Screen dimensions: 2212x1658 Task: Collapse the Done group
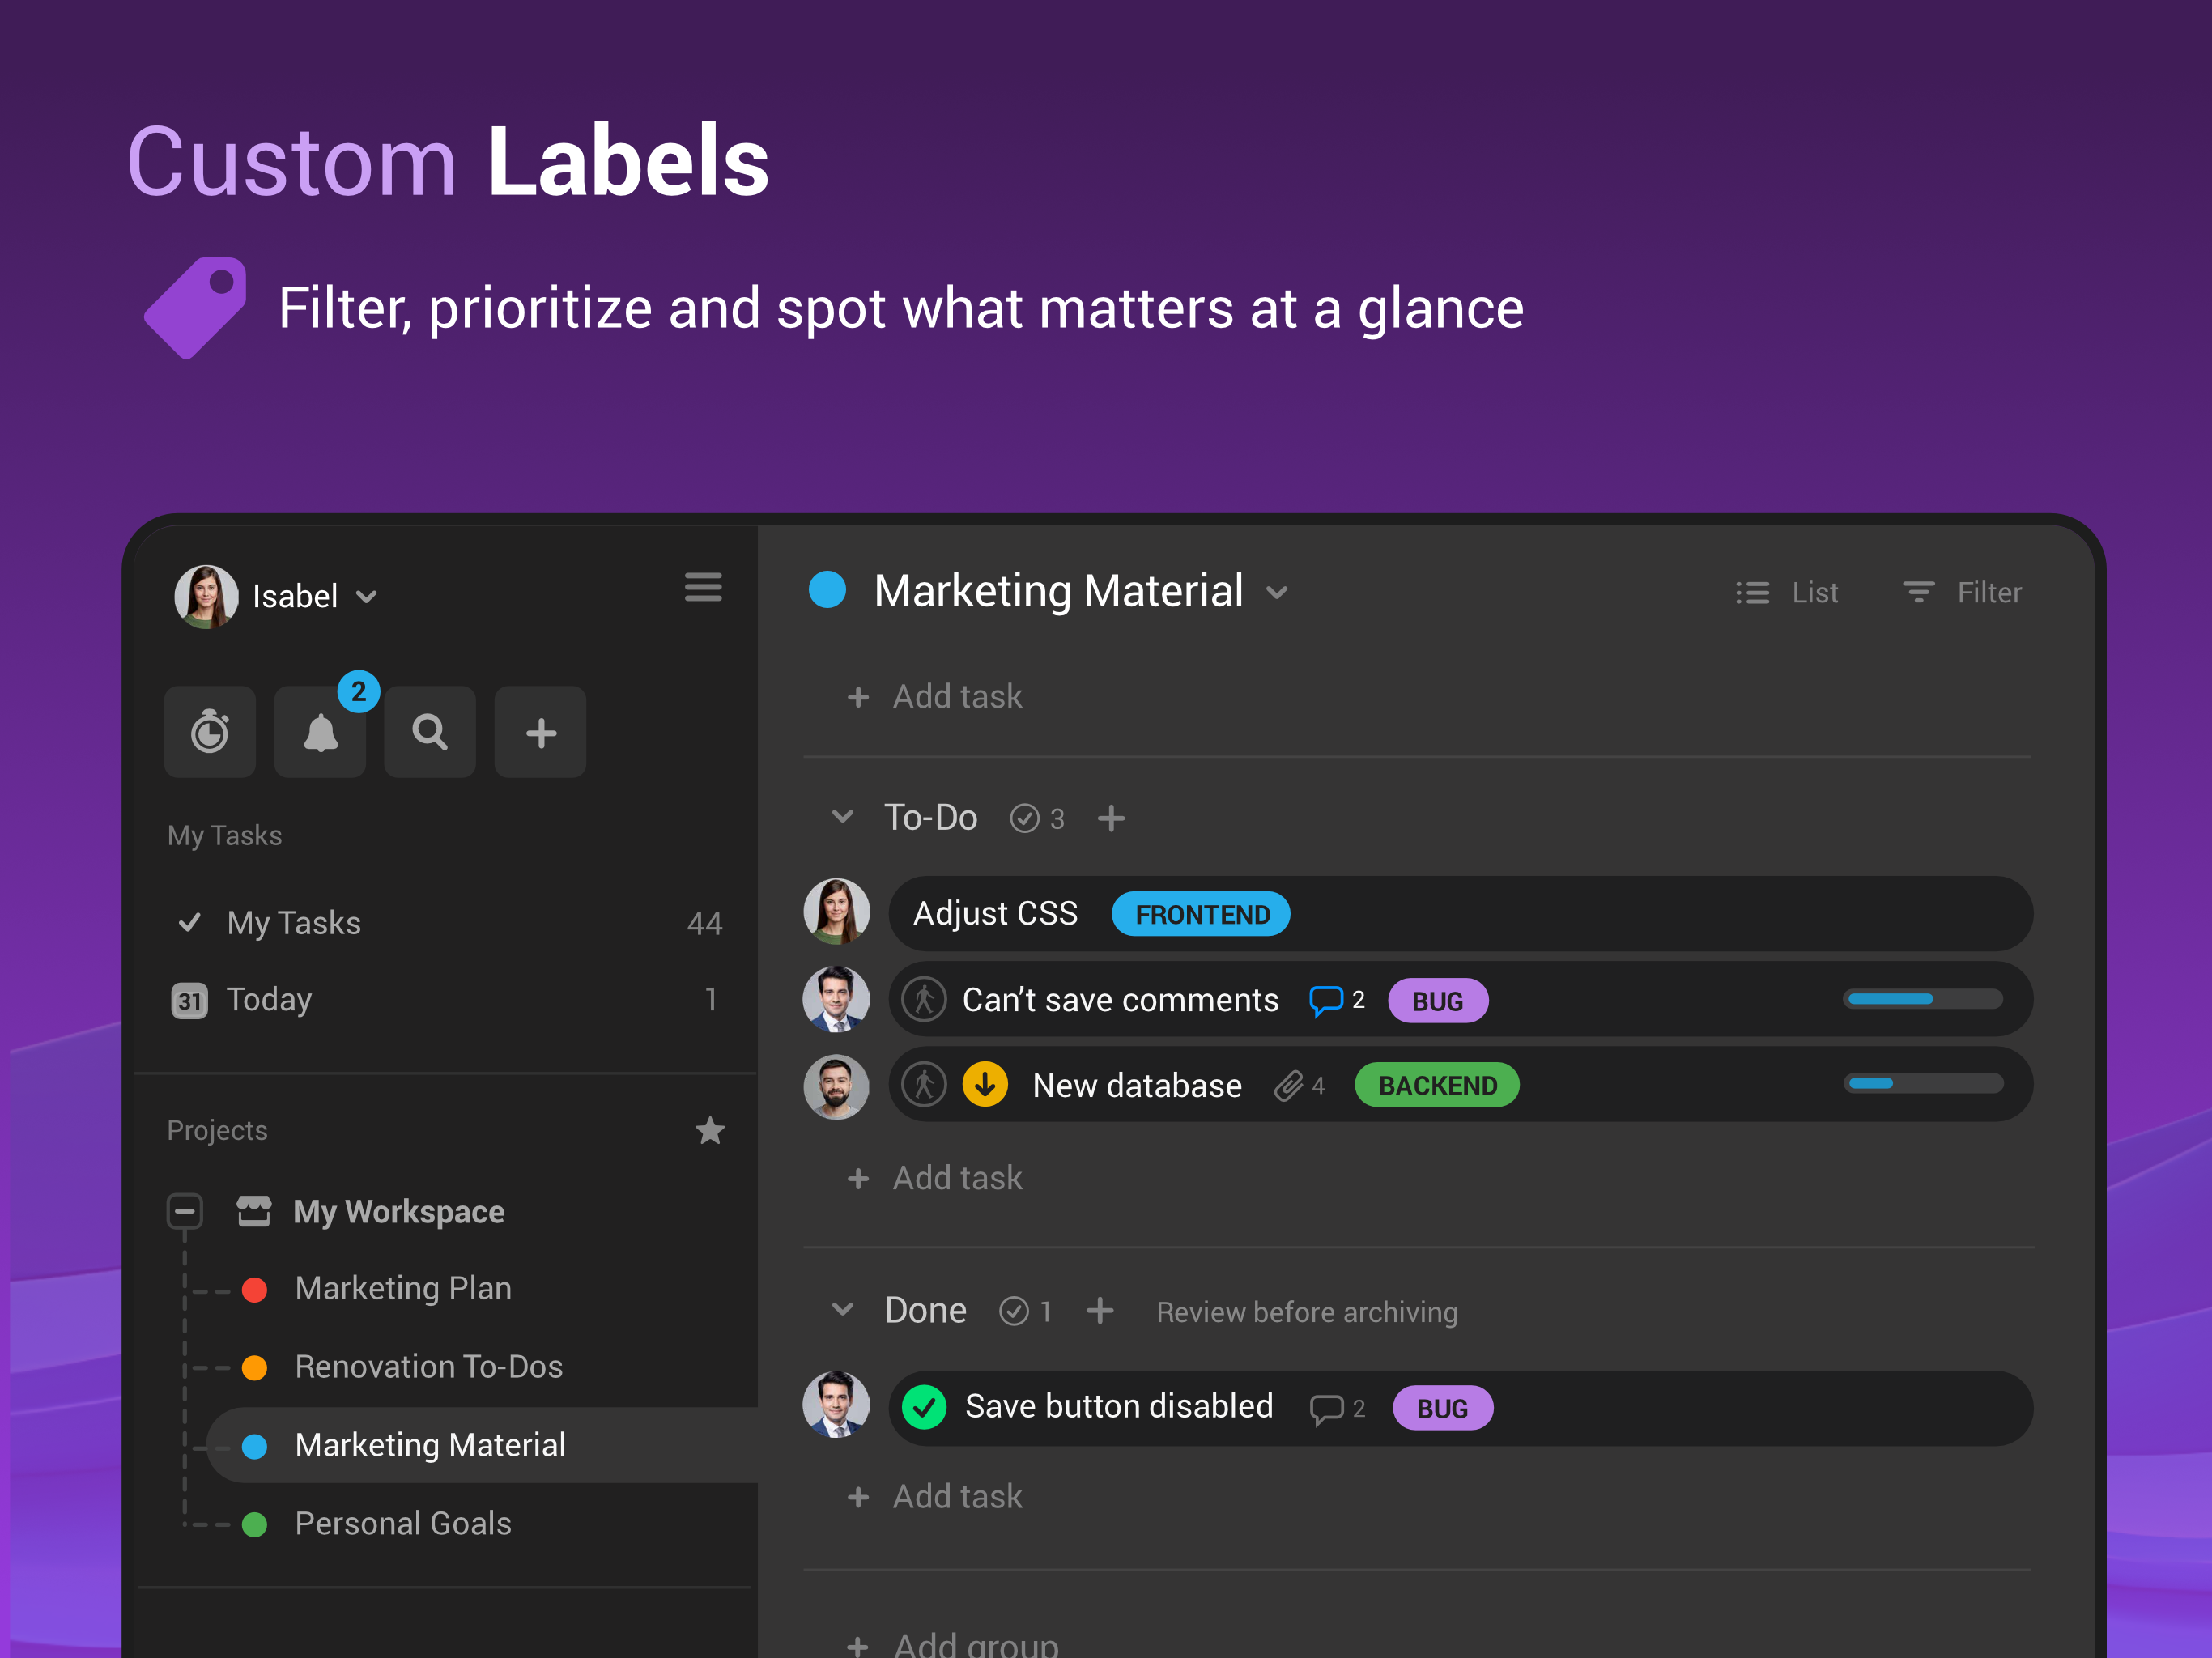click(x=843, y=1310)
